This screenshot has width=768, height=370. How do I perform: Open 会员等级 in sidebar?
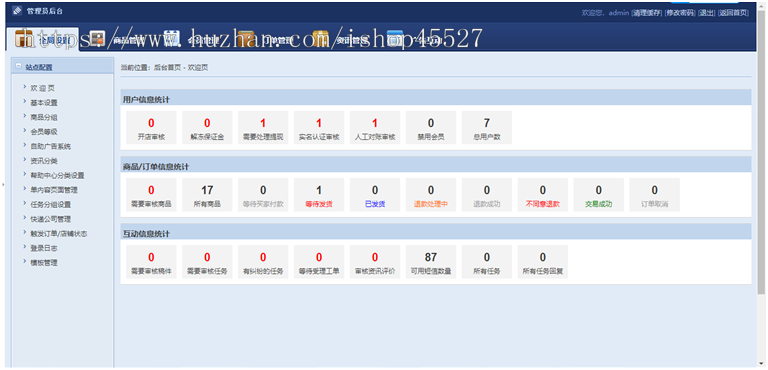coord(44,132)
